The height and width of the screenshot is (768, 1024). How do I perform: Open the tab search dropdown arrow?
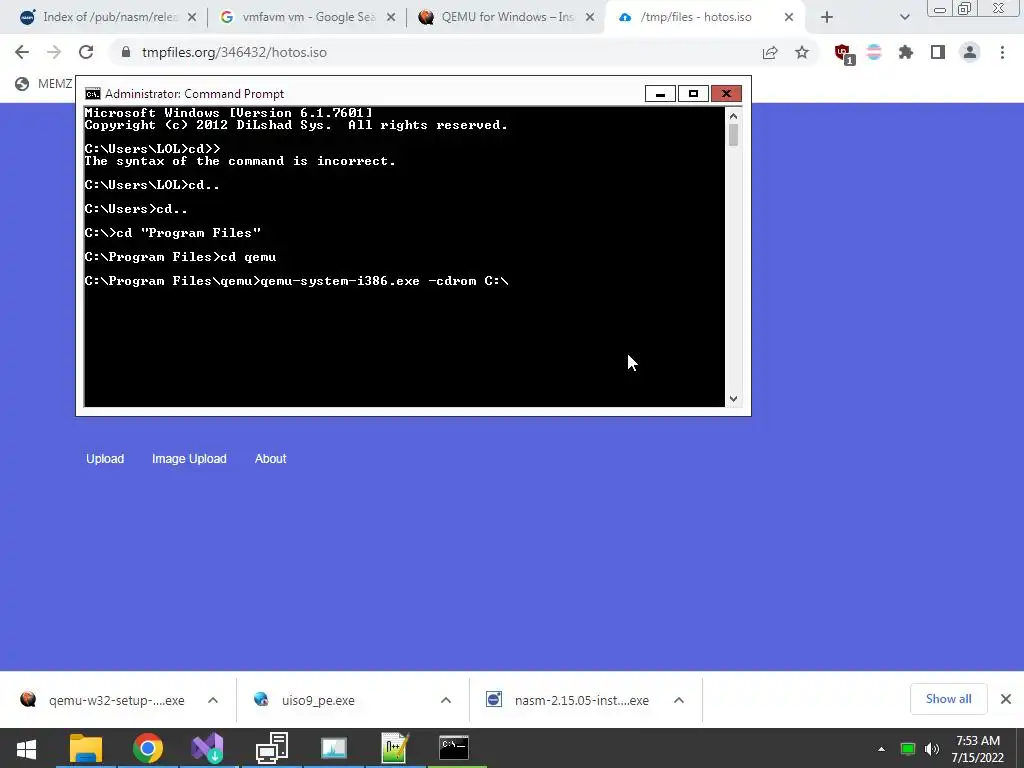tap(904, 18)
